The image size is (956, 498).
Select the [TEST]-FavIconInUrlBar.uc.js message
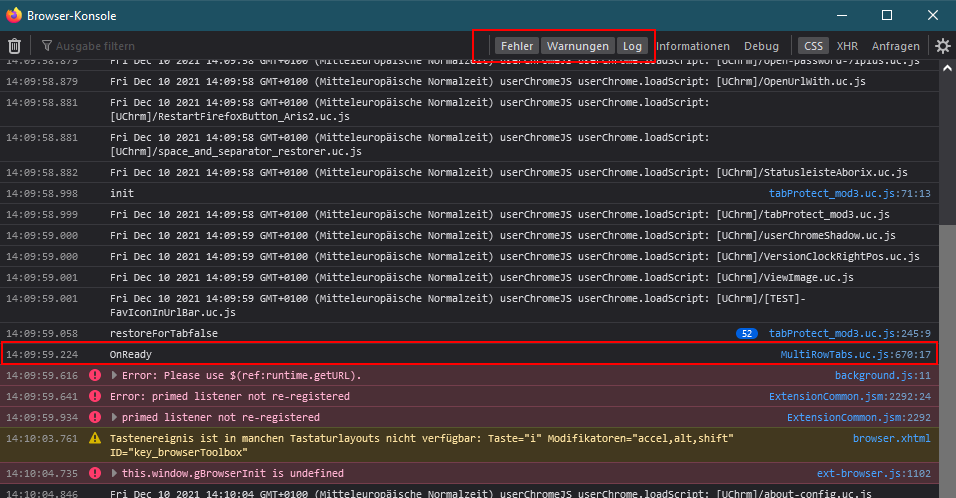point(457,305)
